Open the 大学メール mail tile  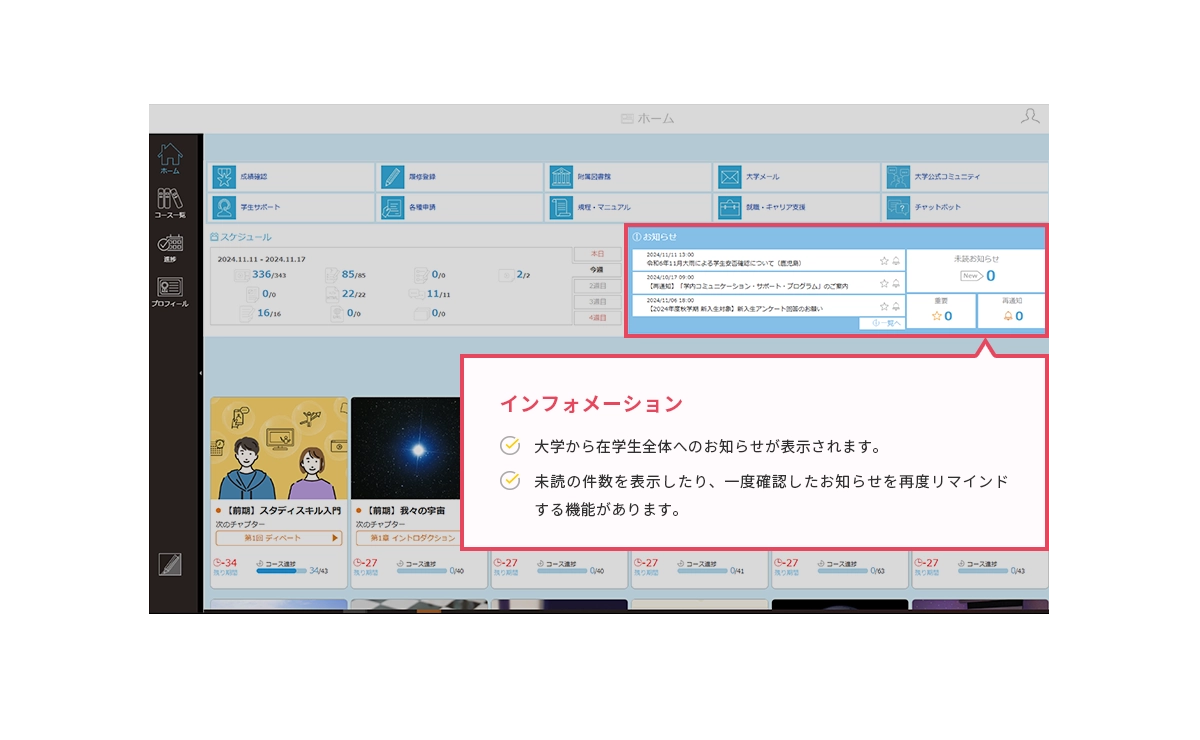(796, 177)
